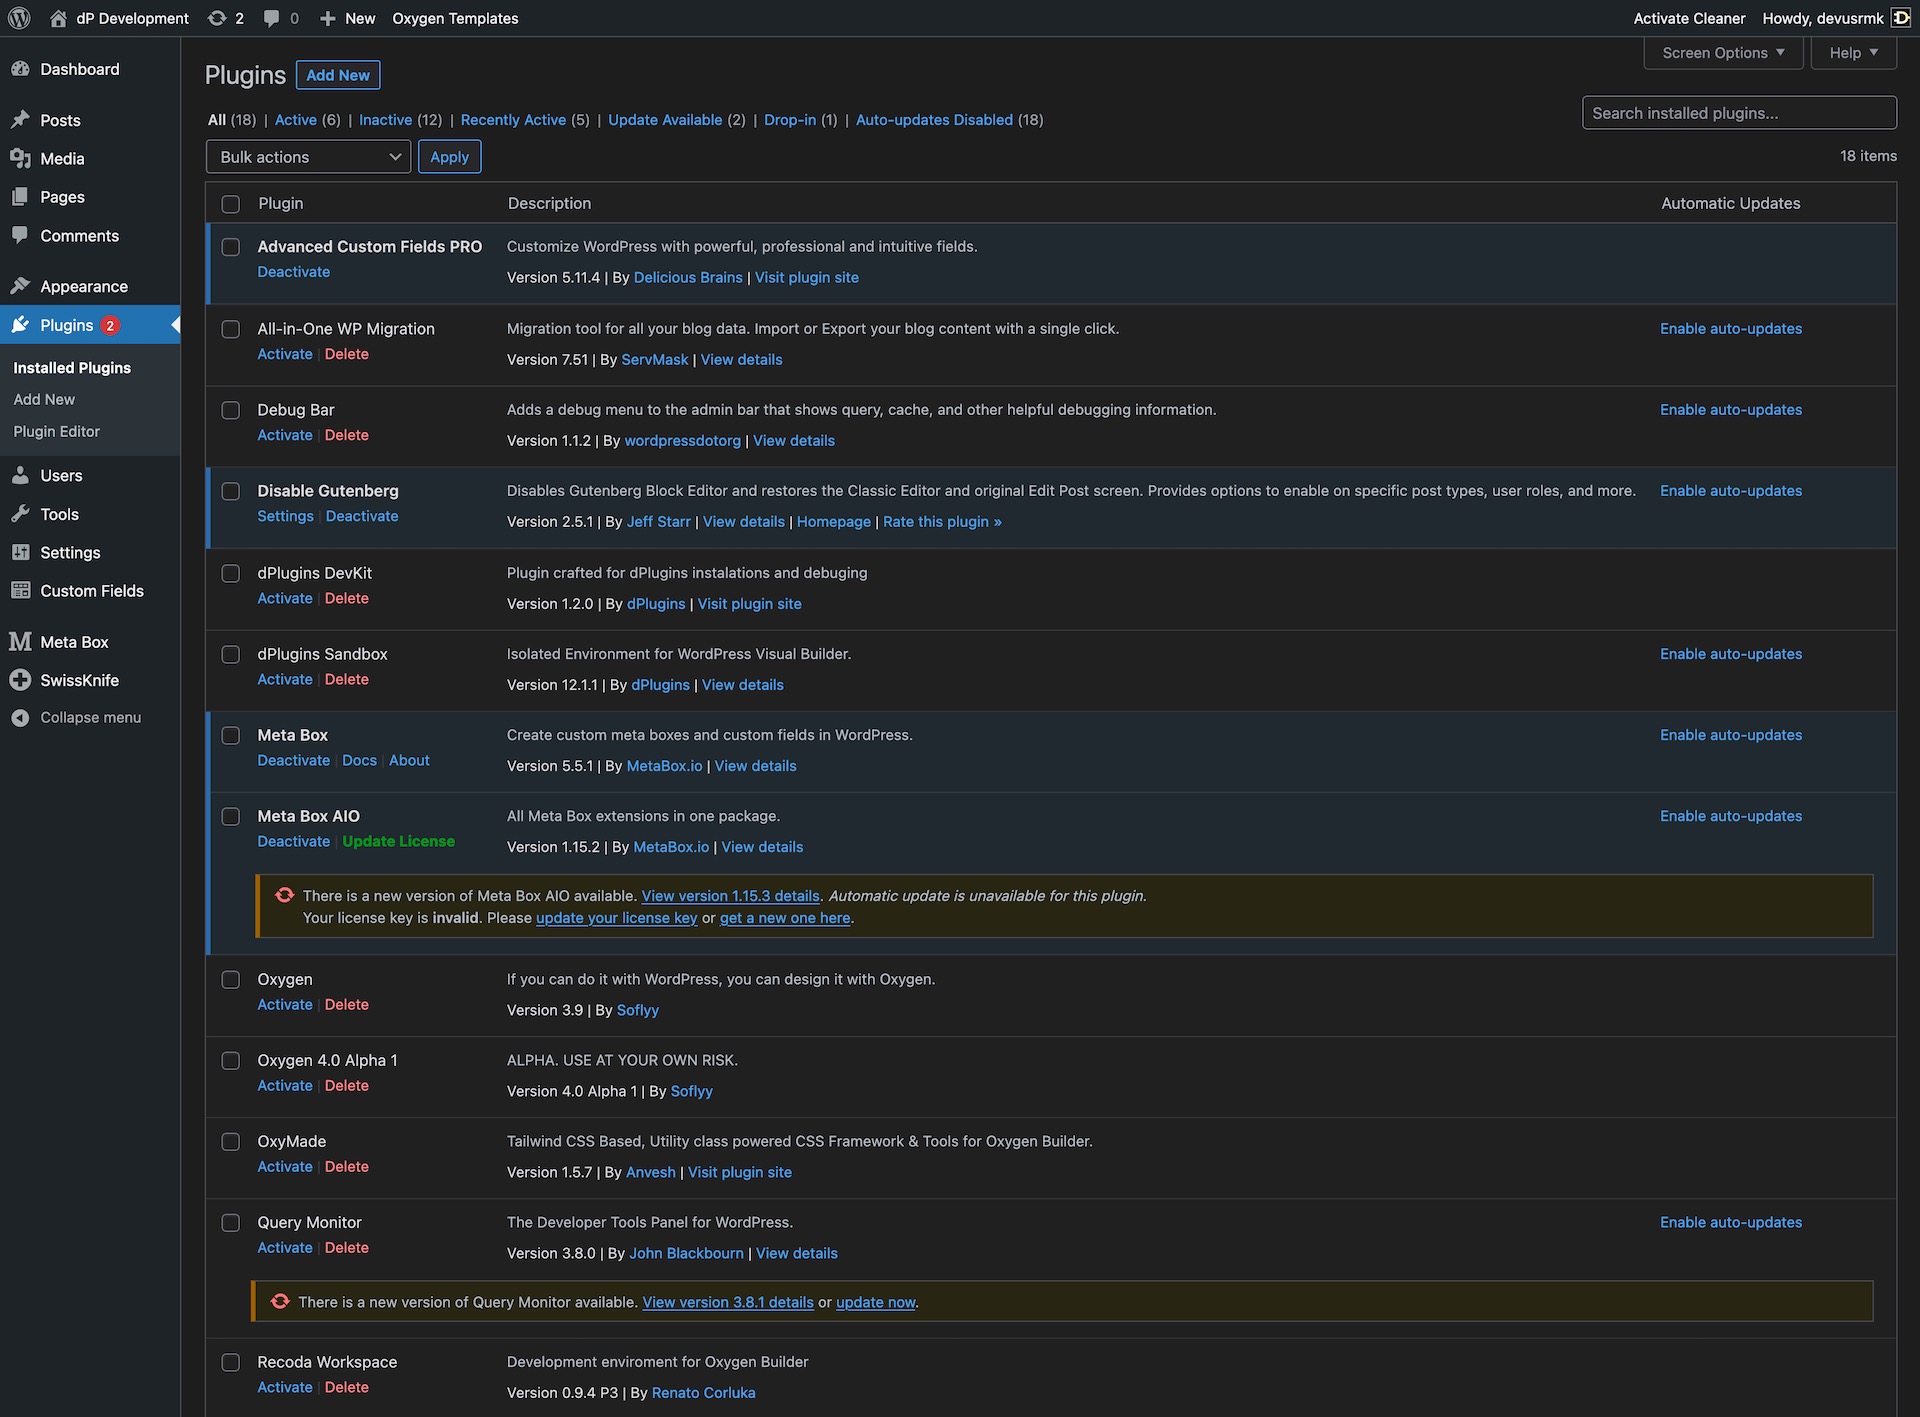Click the Appearance paintbrush icon
This screenshot has width=1920, height=1417.
click(20, 286)
